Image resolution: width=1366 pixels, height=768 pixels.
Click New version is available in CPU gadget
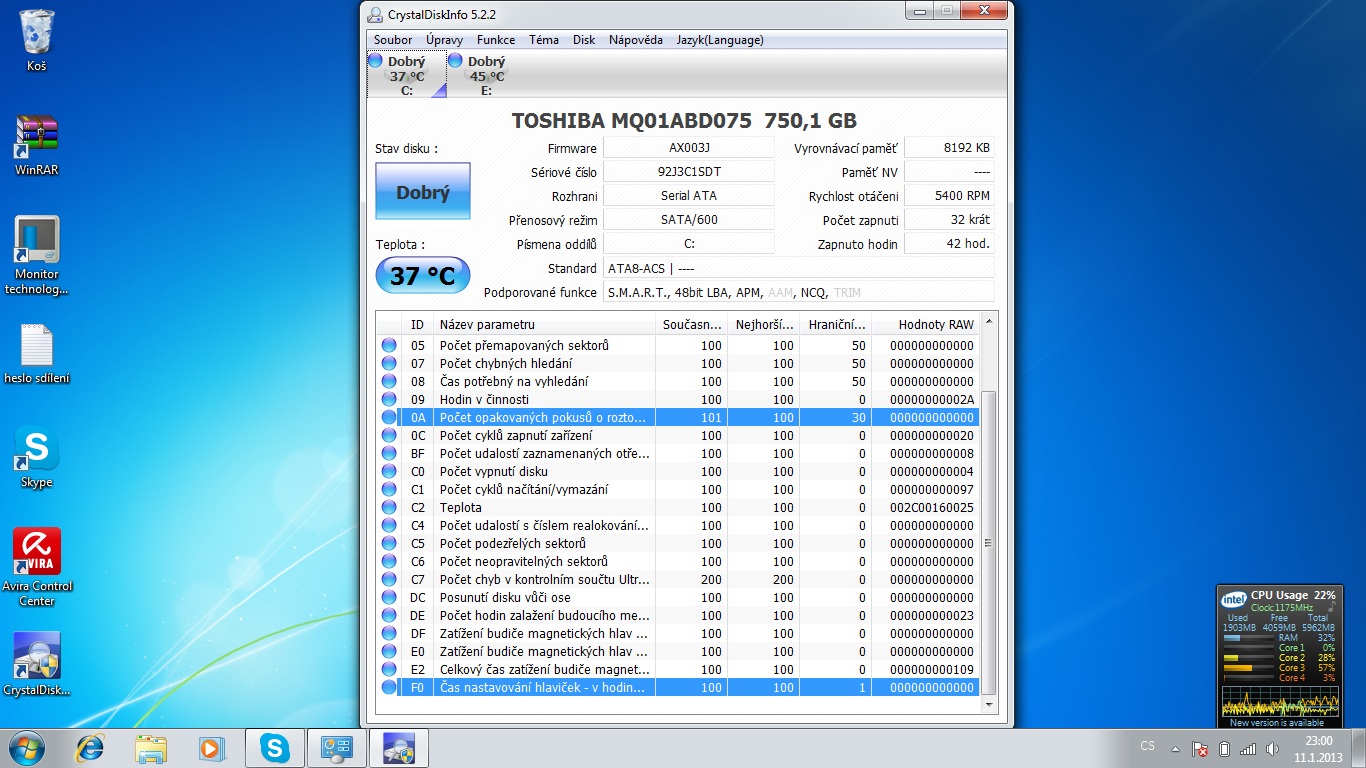point(1276,723)
